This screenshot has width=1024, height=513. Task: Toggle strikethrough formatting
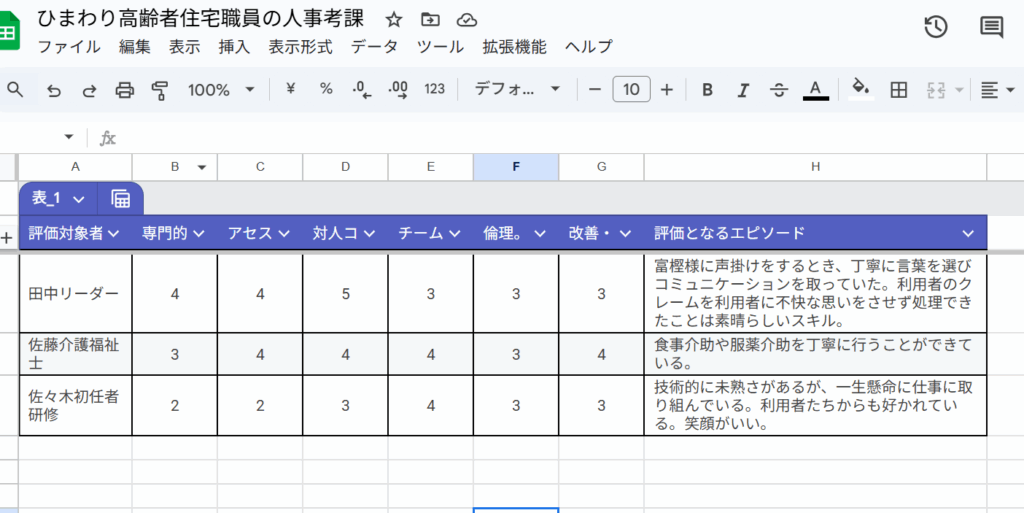click(779, 90)
